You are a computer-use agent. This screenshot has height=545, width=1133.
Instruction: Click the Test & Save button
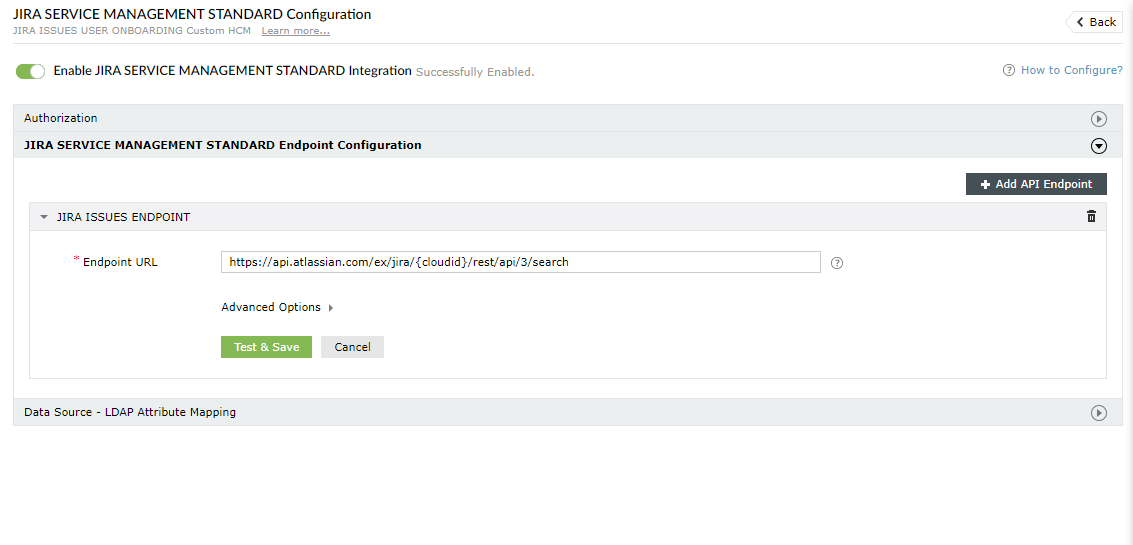267,347
